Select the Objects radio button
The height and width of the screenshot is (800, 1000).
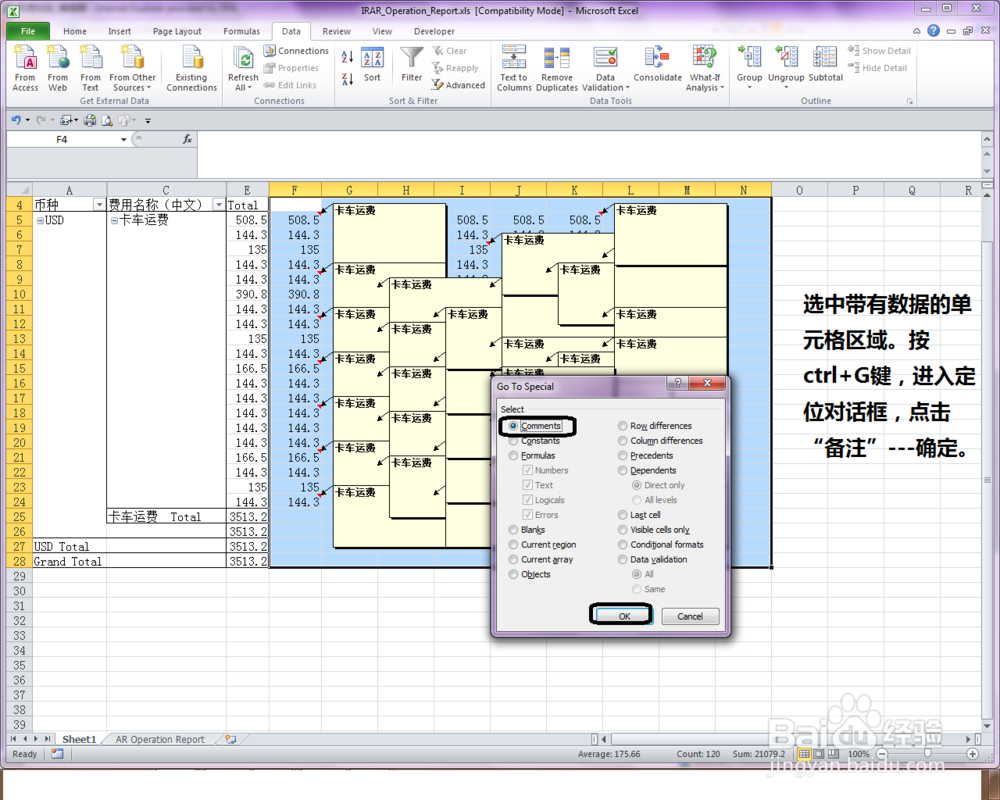pos(513,574)
